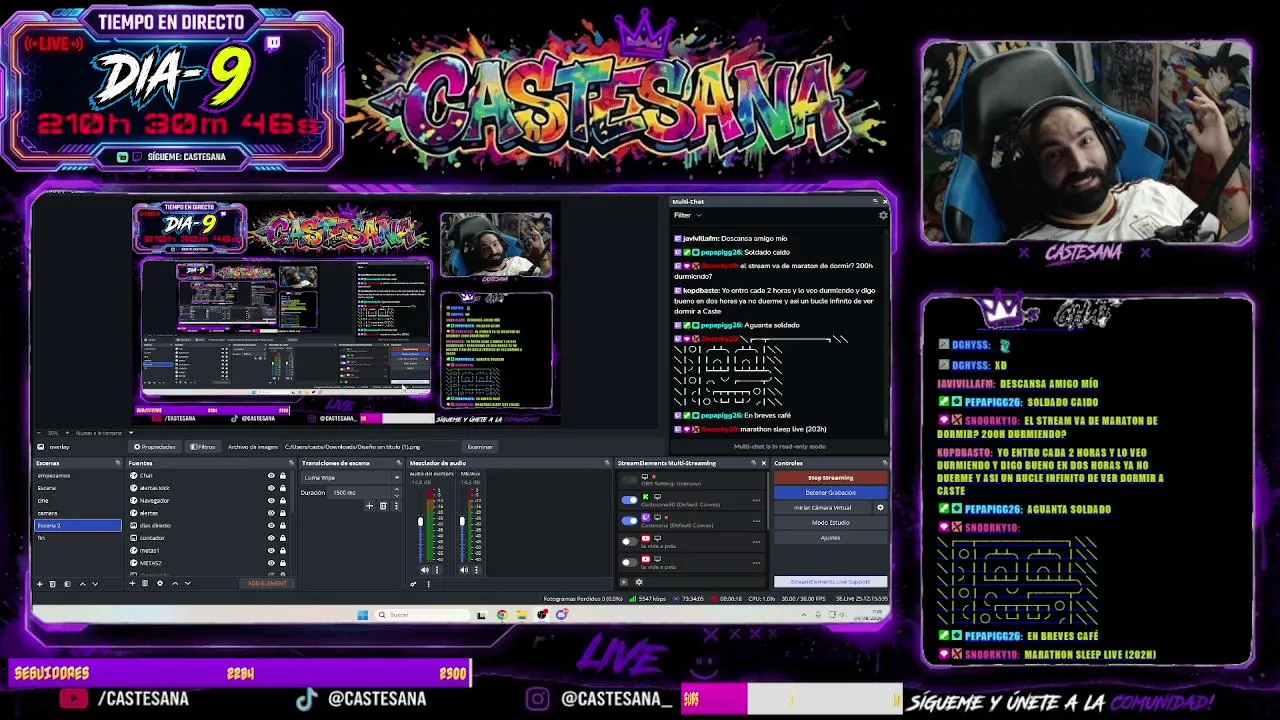Click Stop Streaming button

click(830, 478)
